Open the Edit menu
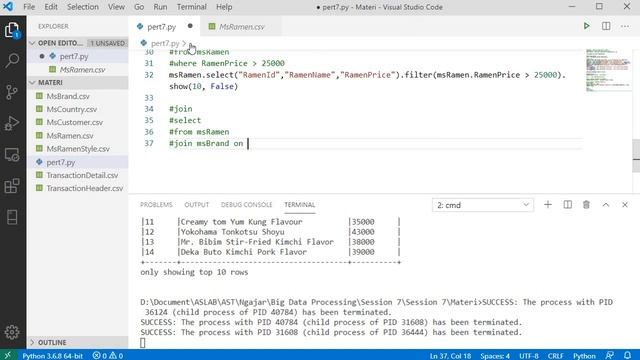The height and width of the screenshot is (360, 640). pos(51,7)
